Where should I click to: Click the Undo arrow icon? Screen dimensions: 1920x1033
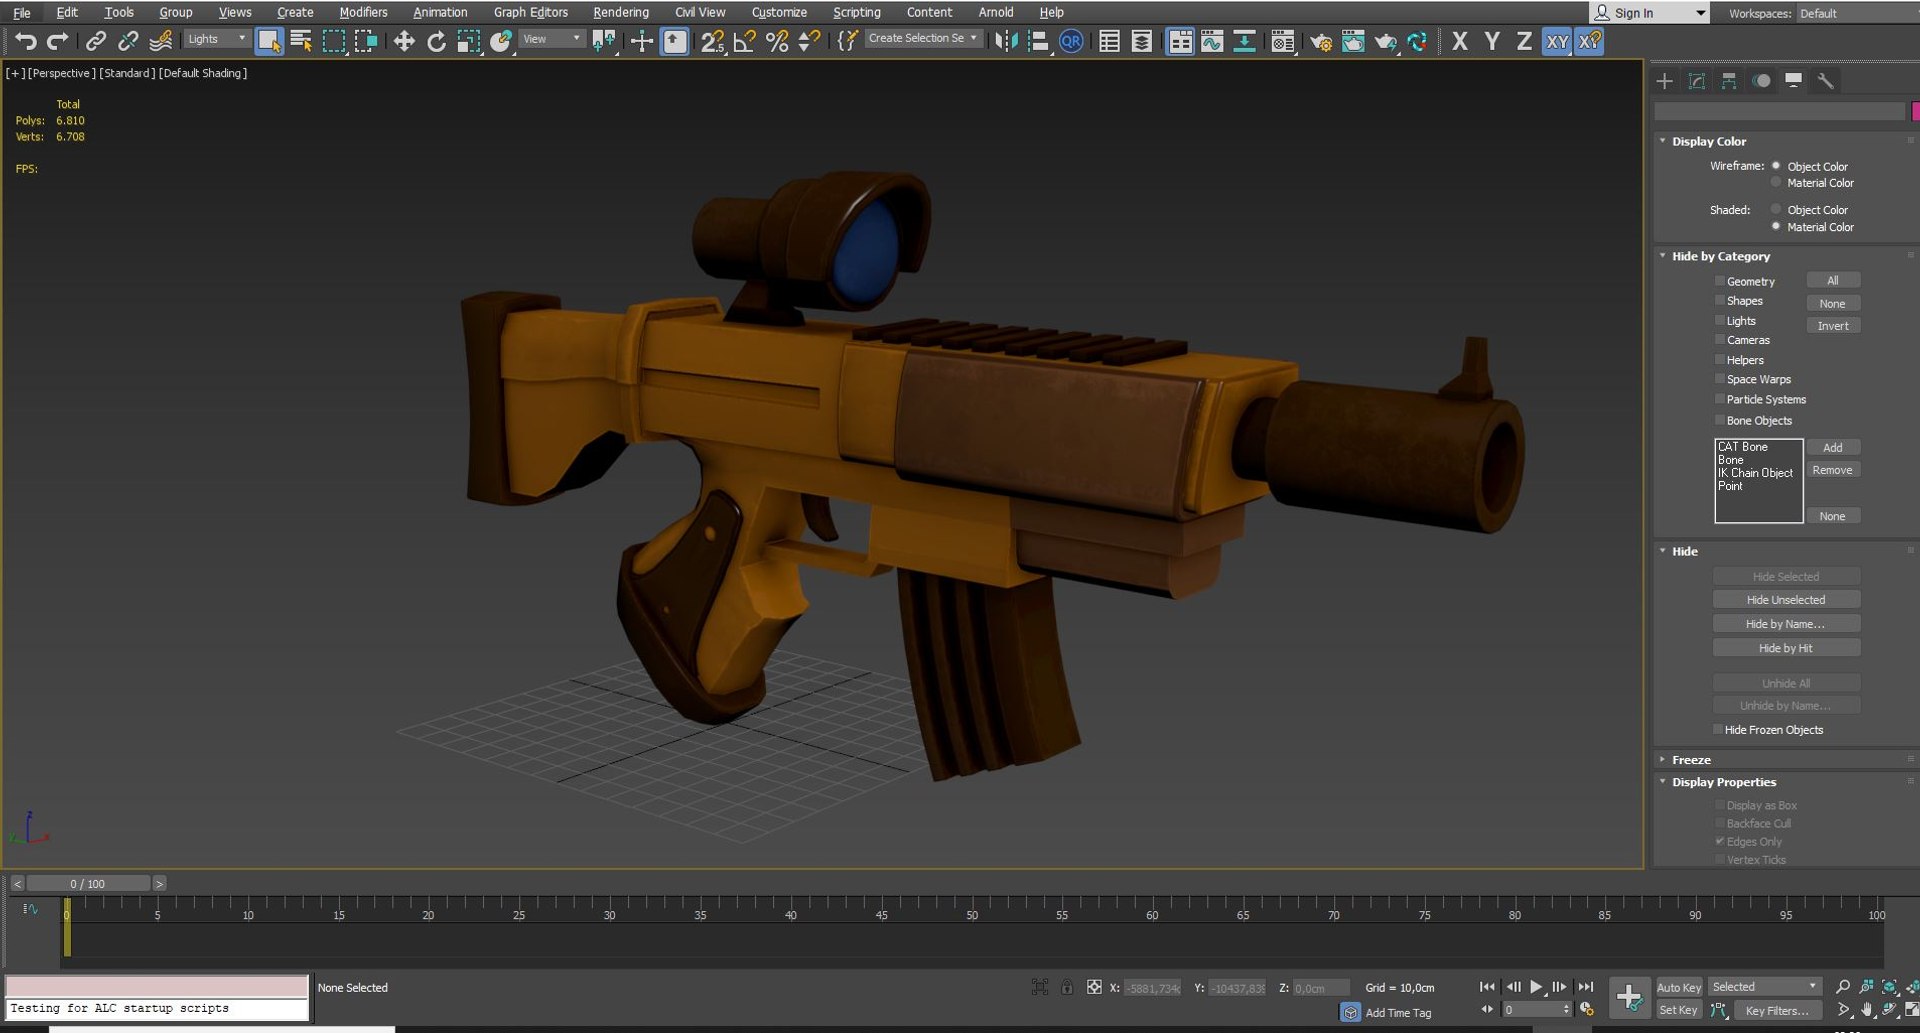26,41
